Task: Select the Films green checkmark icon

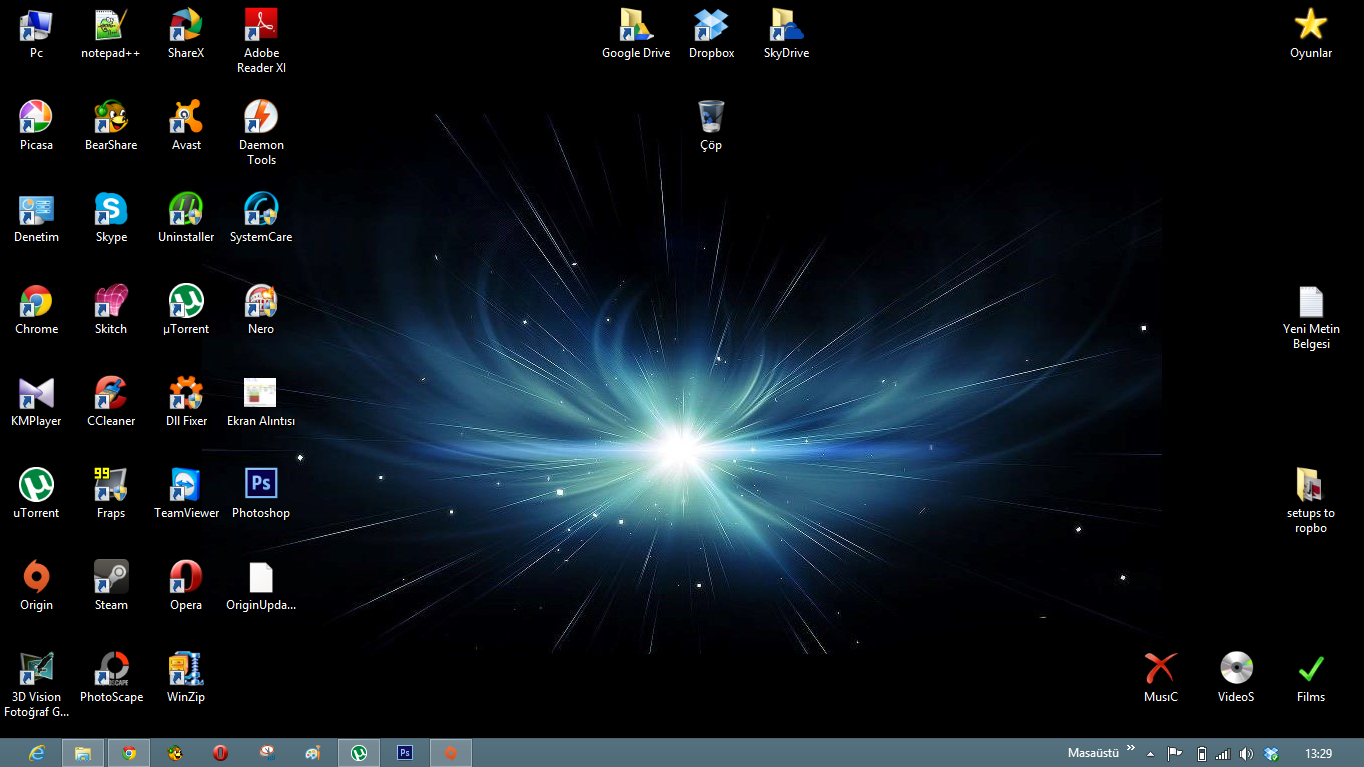Action: [x=1311, y=677]
